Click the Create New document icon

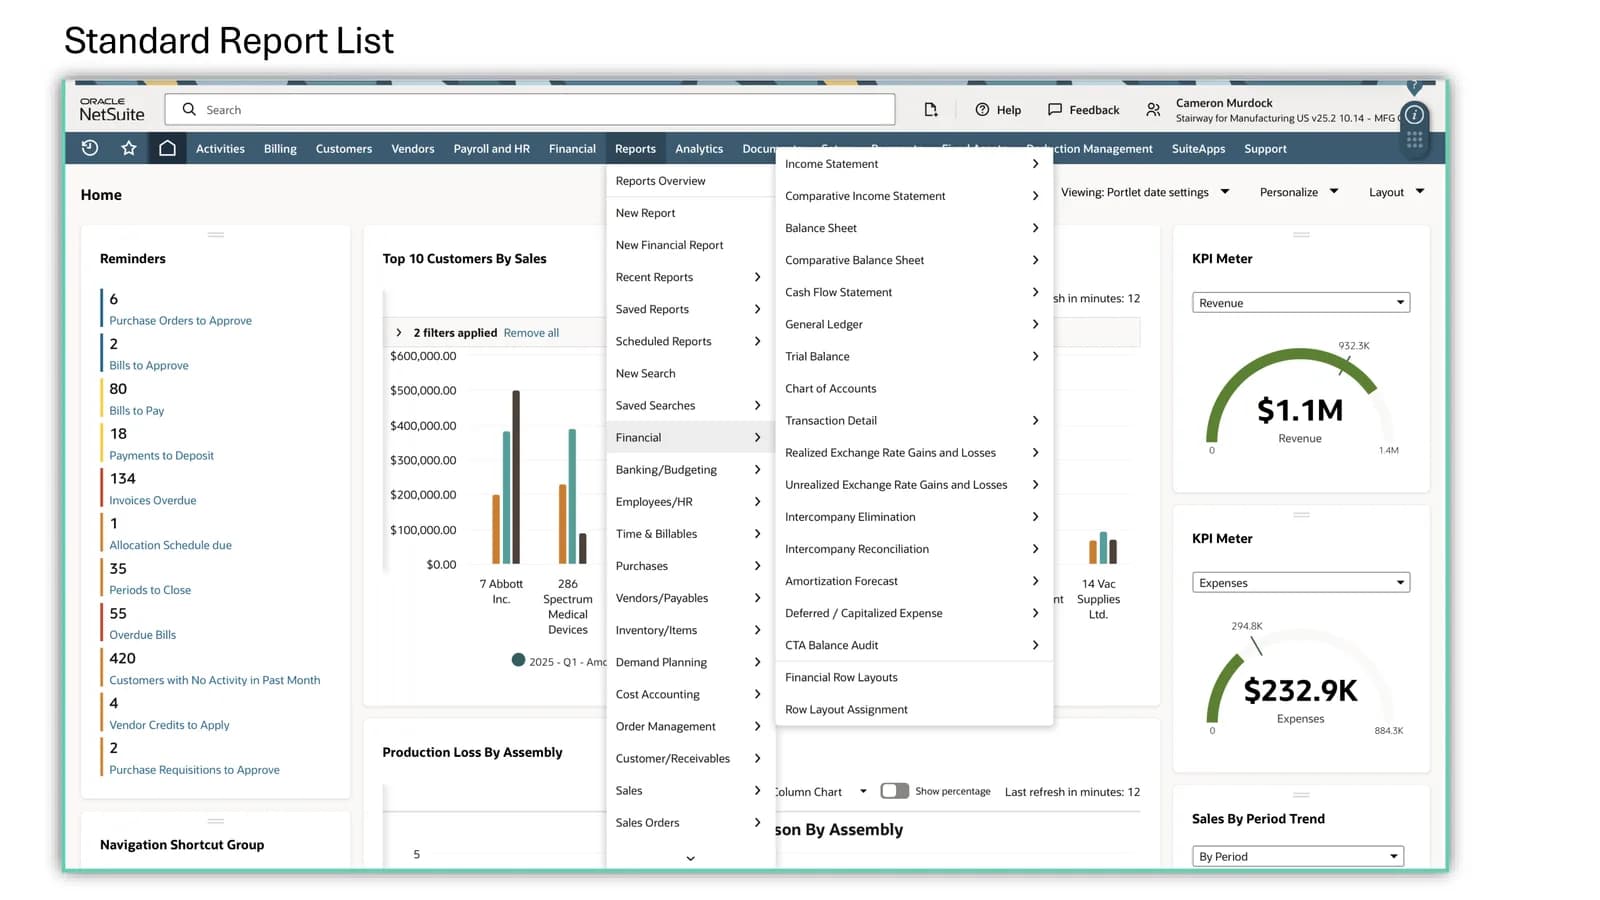(x=931, y=110)
